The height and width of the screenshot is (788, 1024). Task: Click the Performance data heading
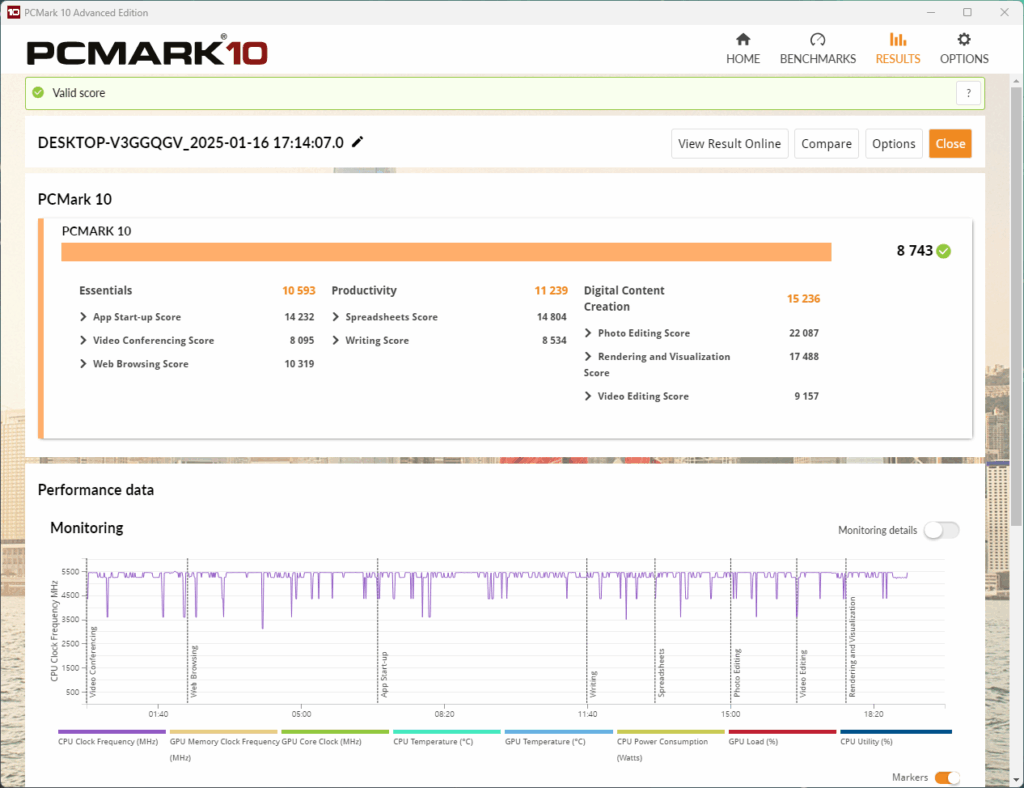pyautogui.click(x=96, y=490)
